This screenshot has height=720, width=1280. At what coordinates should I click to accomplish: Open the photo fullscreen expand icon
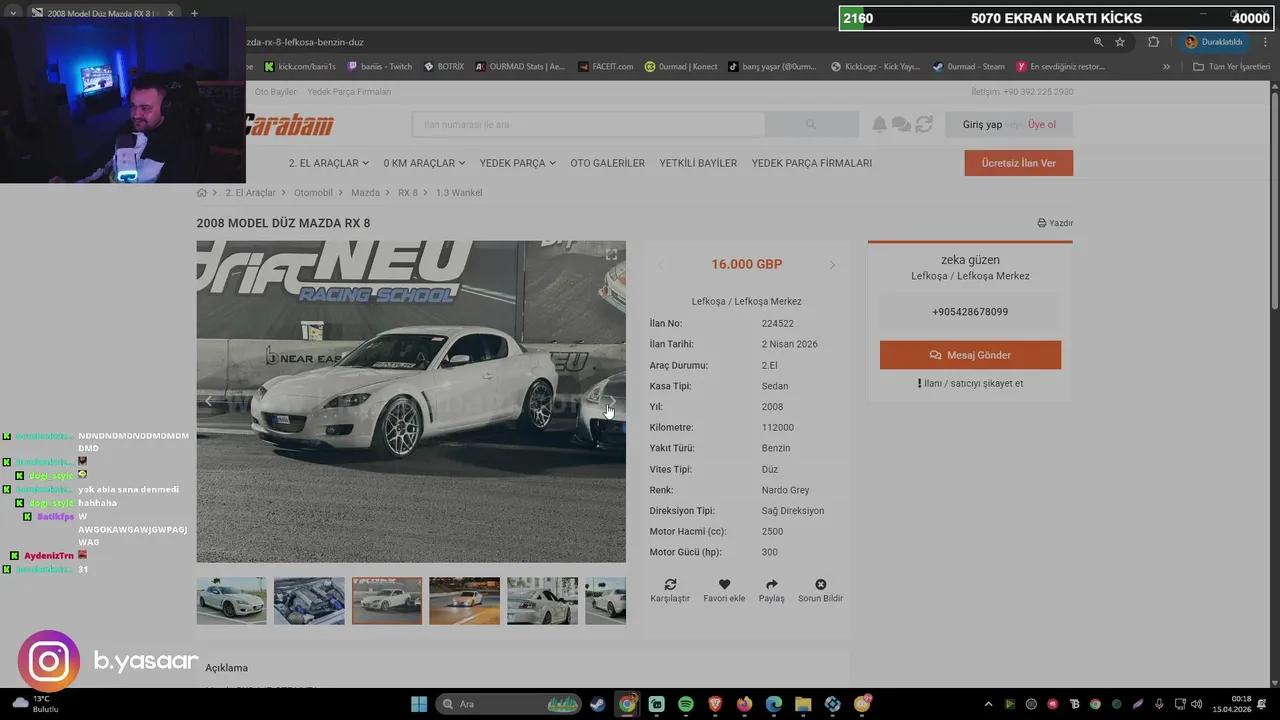tap(611, 255)
